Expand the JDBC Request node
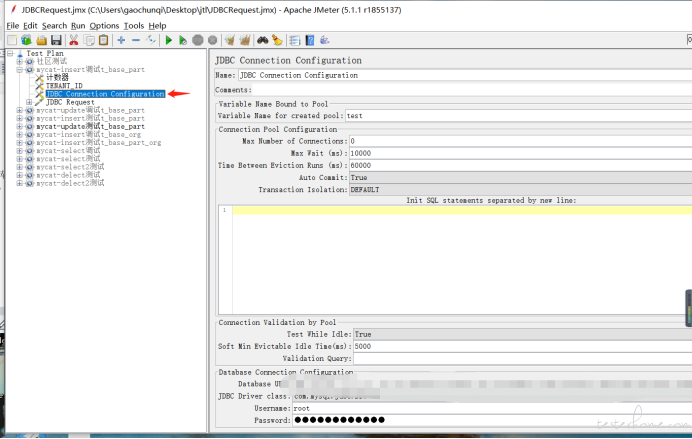 point(29,102)
